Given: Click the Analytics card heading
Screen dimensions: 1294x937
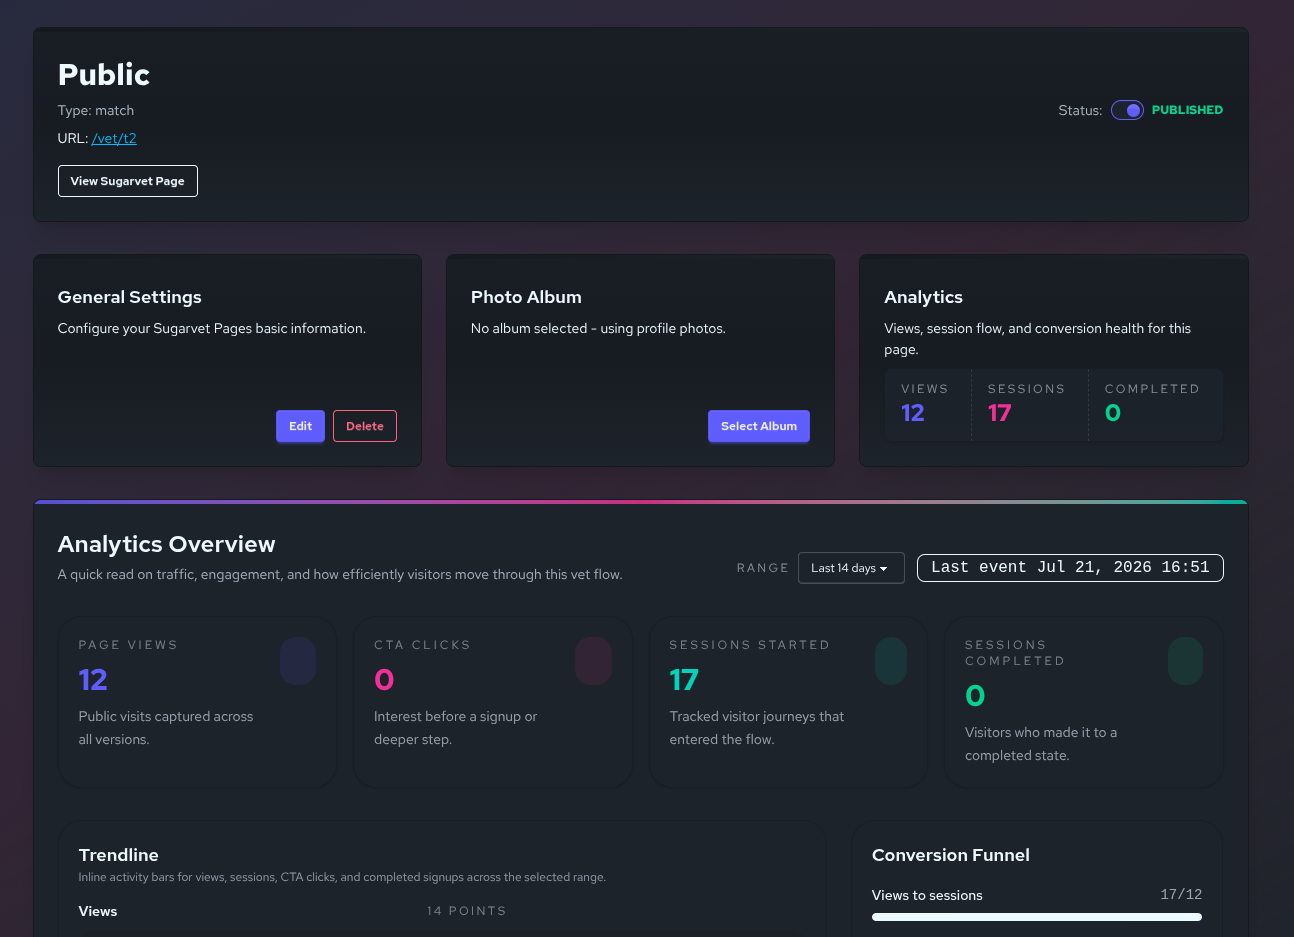Looking at the screenshot, I should tap(923, 297).
